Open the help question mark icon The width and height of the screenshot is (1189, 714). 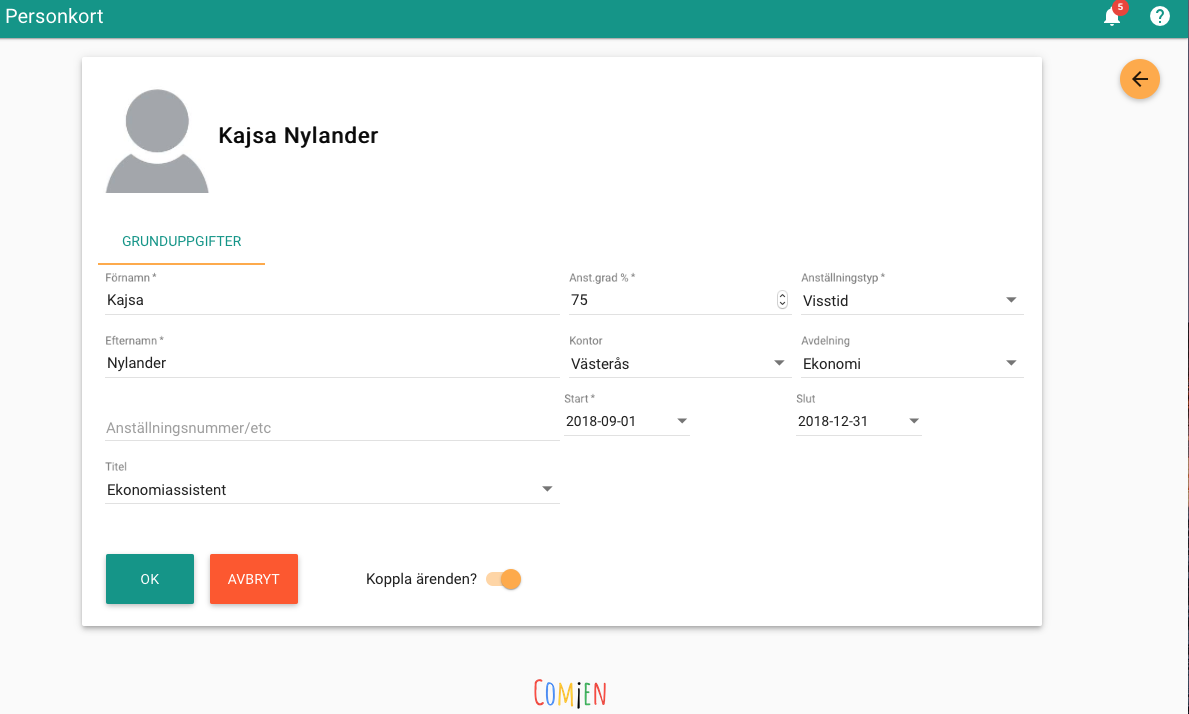point(1159,16)
